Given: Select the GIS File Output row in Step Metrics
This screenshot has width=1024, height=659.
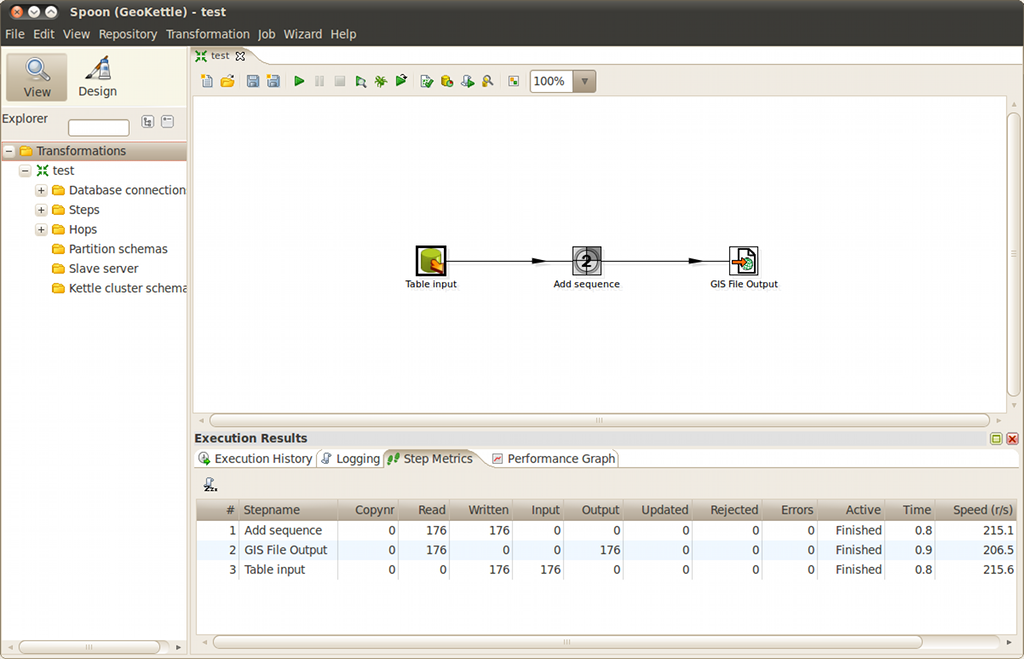Looking at the screenshot, I should click(x=607, y=550).
